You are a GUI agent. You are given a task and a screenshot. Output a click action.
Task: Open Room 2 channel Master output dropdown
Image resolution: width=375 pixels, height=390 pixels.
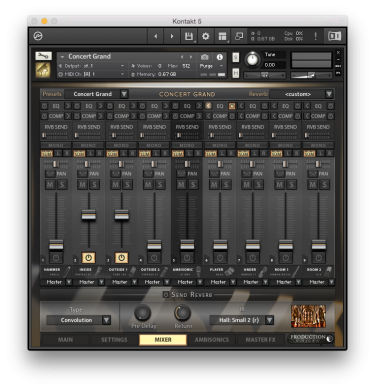(319, 282)
